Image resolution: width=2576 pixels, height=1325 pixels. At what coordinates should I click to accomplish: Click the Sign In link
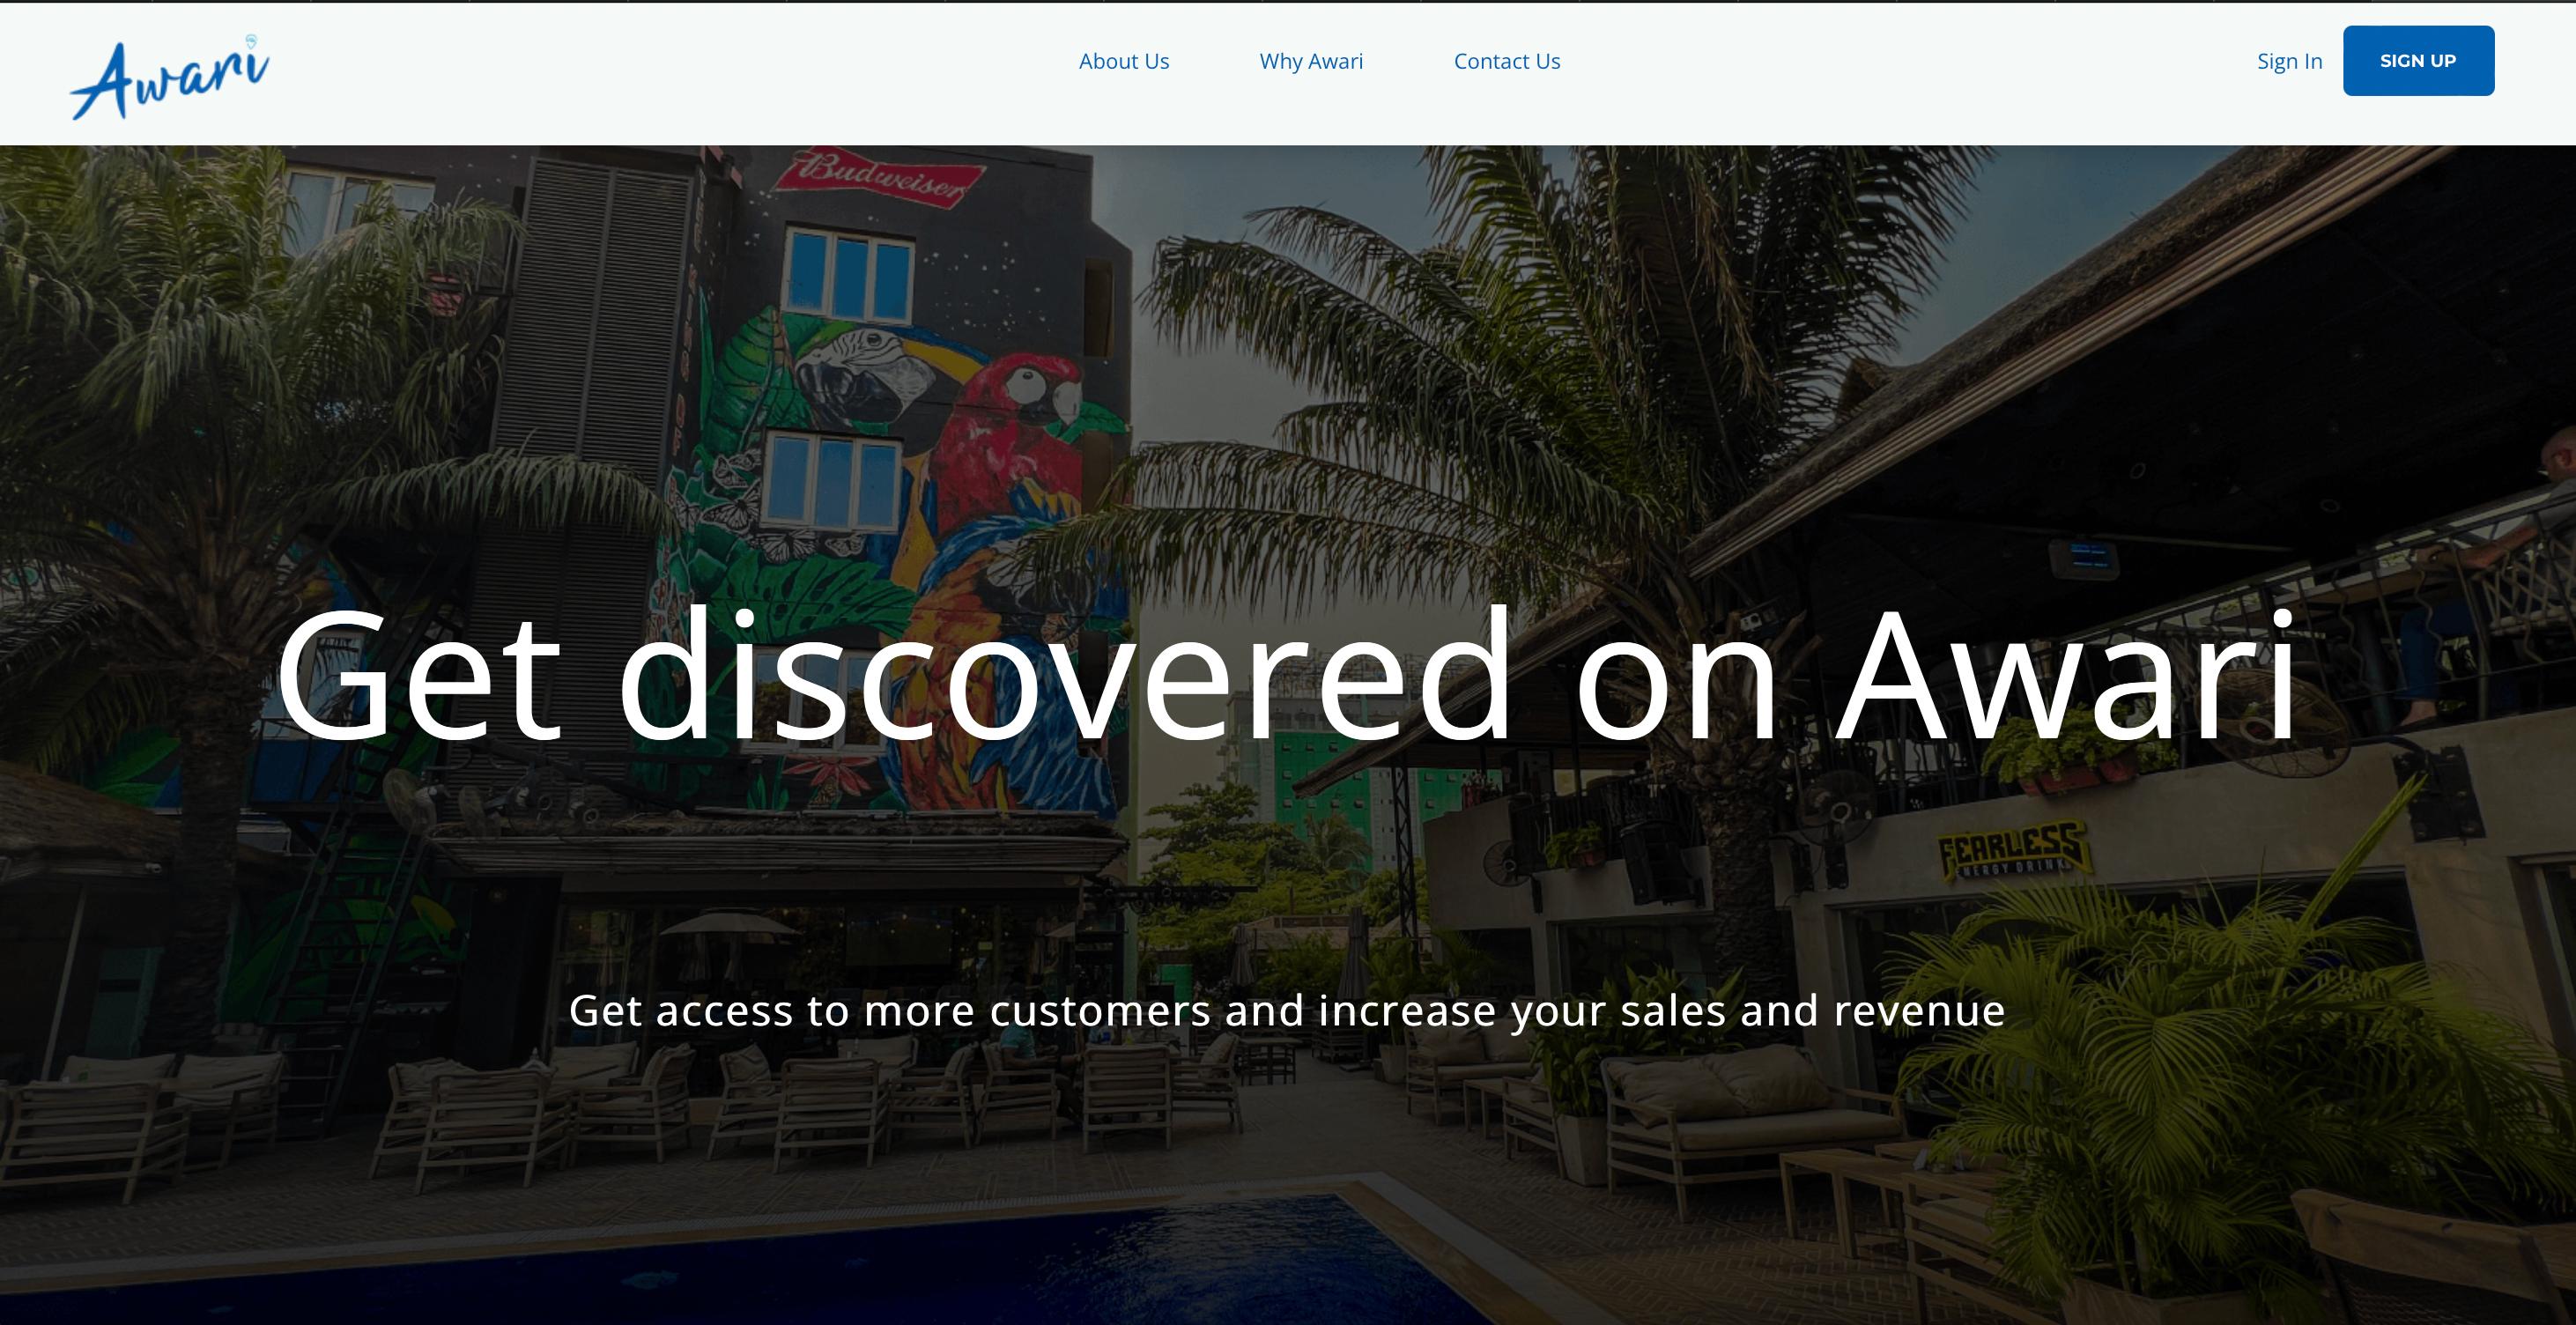point(2289,61)
